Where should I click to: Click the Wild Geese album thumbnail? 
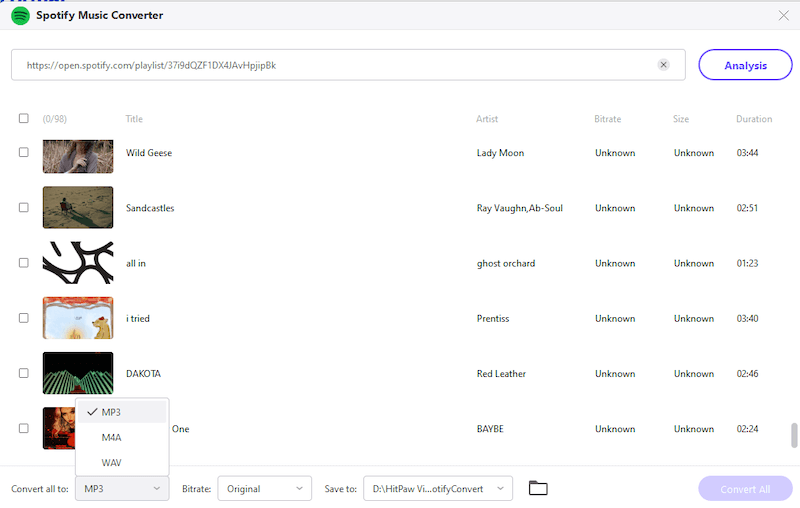(78, 153)
